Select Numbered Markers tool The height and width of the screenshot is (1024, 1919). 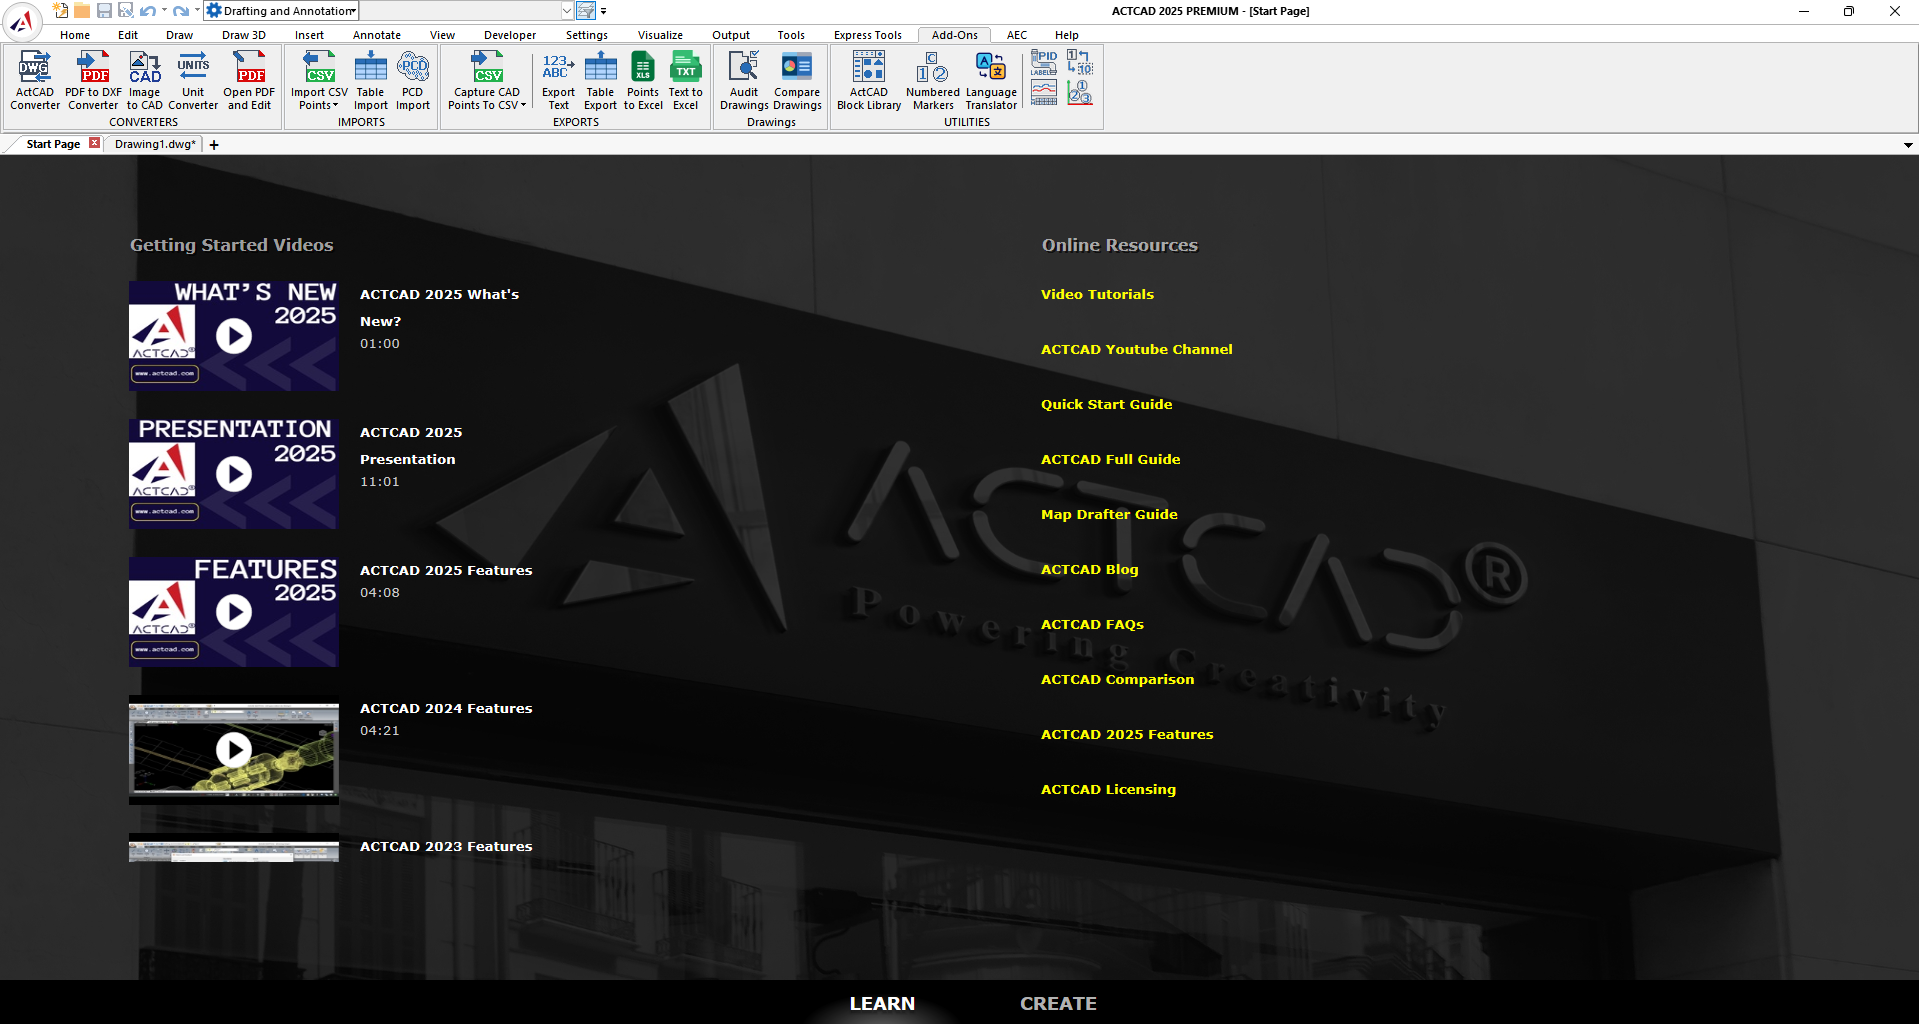[932, 80]
